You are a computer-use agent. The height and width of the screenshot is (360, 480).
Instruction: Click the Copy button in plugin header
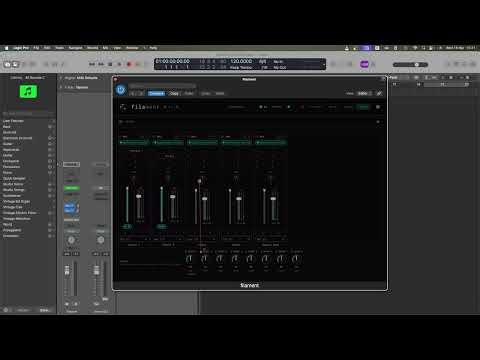click(174, 94)
